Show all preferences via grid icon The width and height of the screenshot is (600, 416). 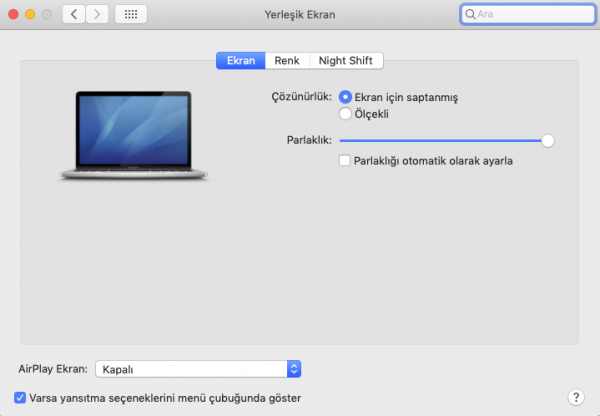131,15
